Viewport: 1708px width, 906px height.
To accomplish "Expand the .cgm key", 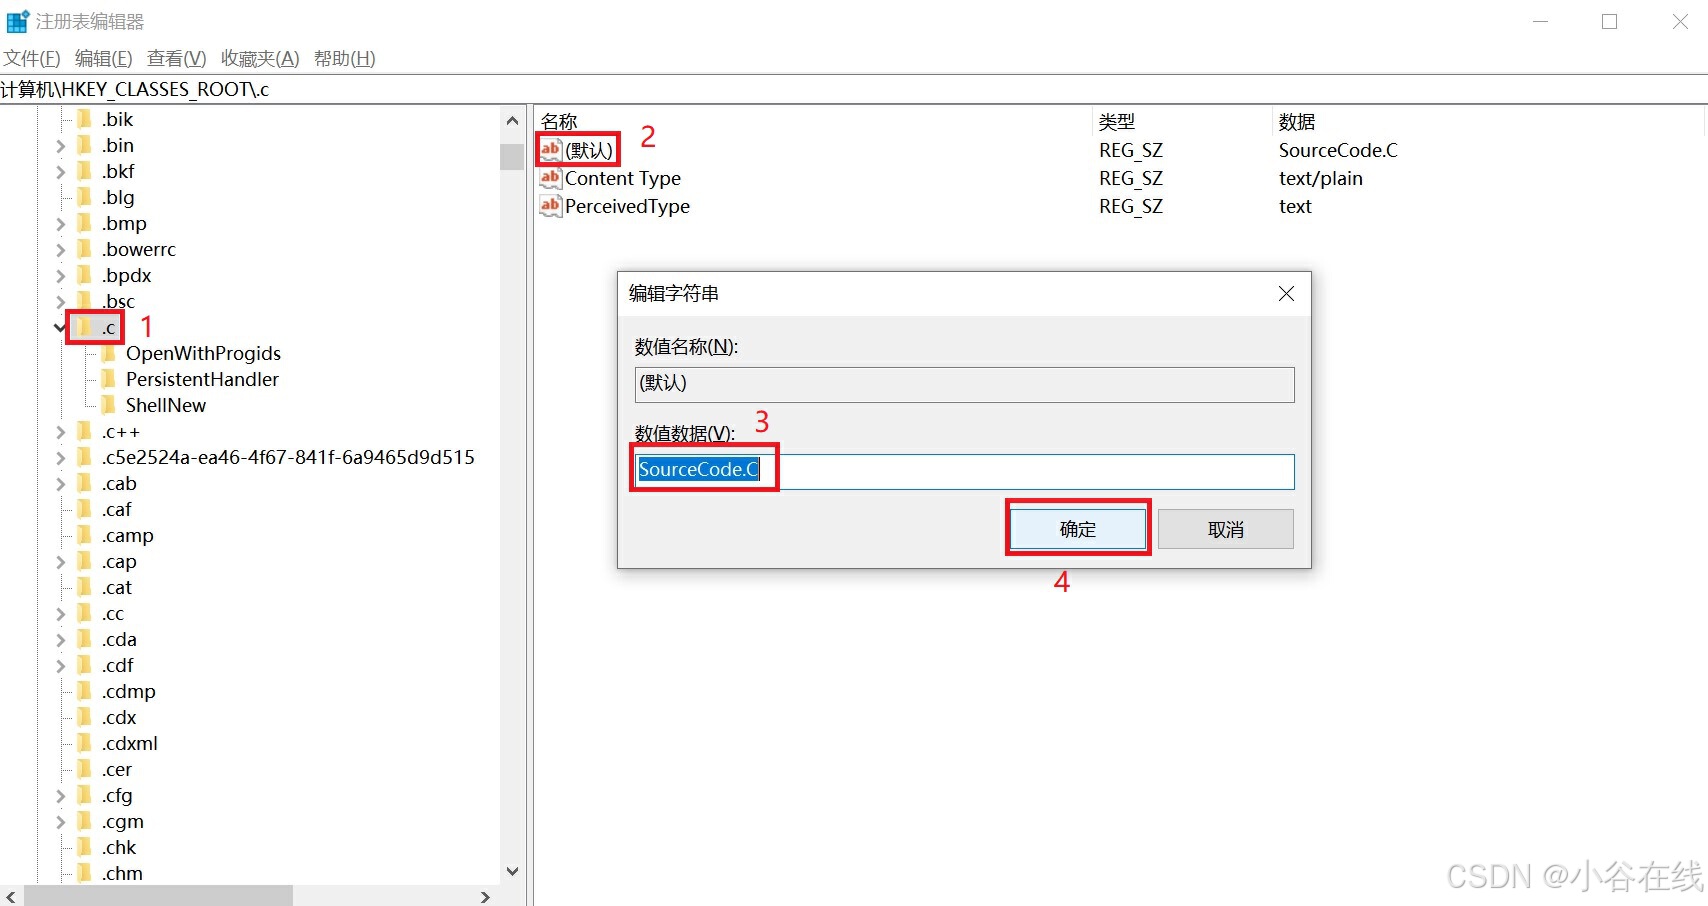I will click(x=60, y=821).
